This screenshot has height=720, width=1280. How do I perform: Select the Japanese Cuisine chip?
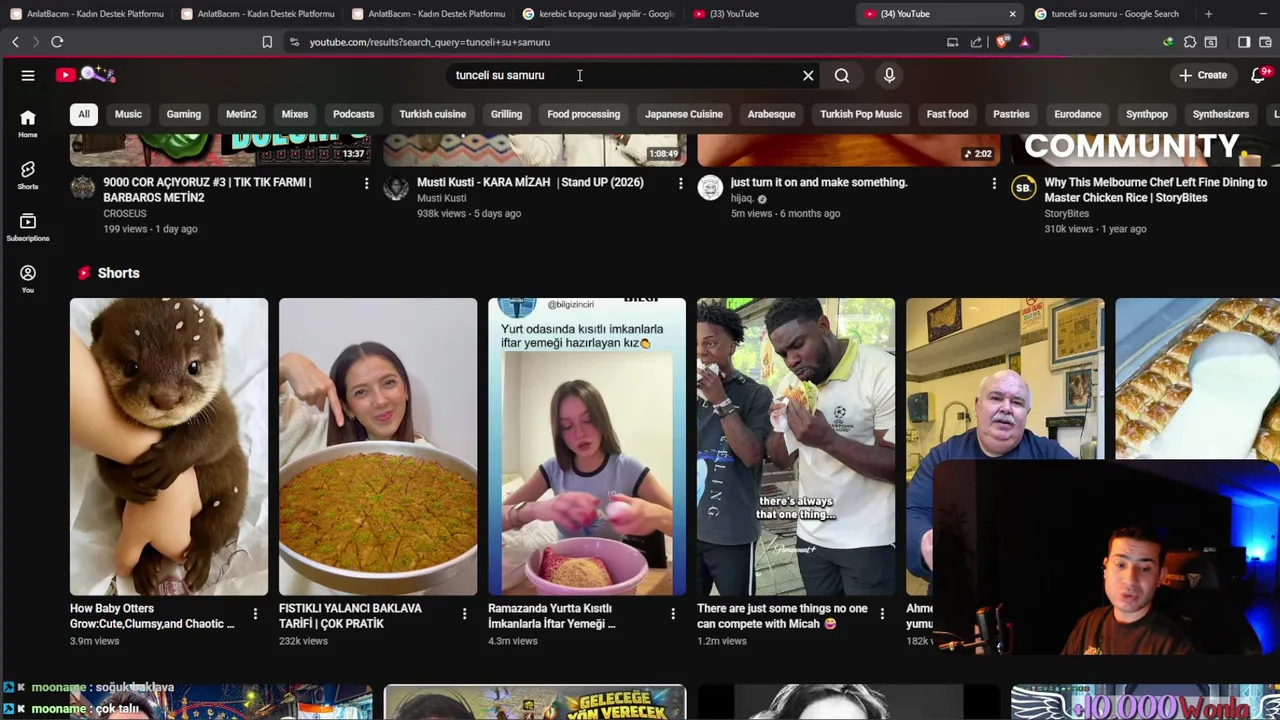(684, 114)
